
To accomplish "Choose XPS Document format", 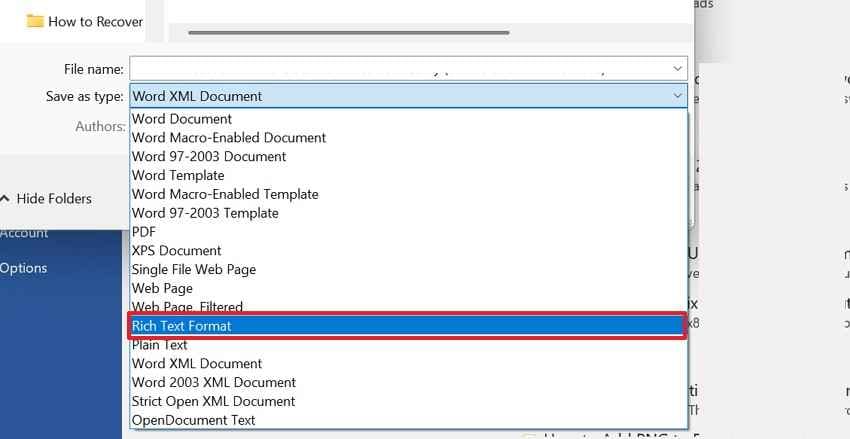I will (409, 251).
